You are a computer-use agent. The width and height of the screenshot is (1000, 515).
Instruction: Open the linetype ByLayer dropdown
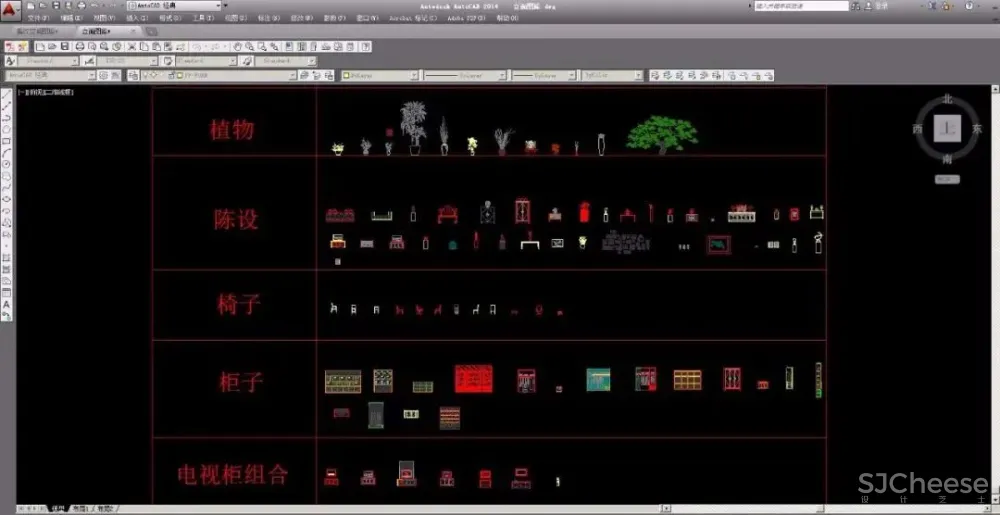(x=501, y=75)
